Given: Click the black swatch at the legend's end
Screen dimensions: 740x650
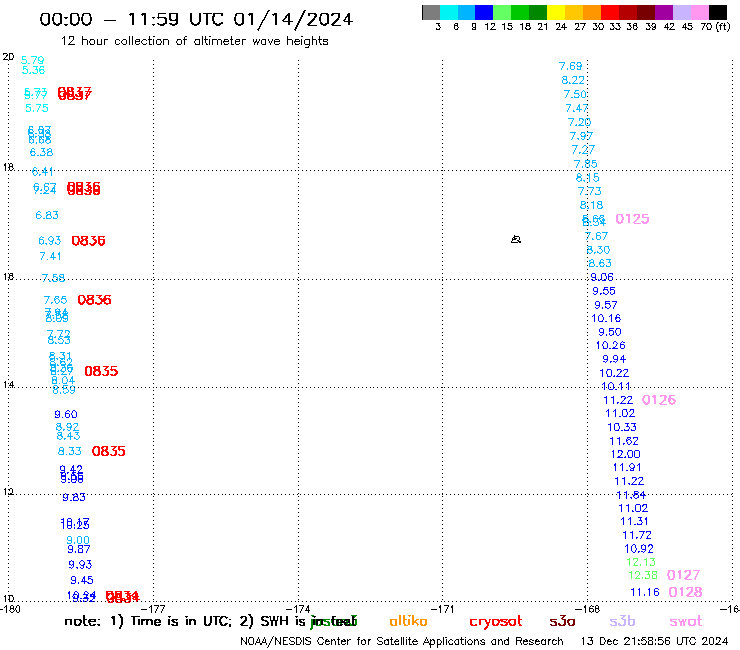Looking at the screenshot, I should pos(717,12).
